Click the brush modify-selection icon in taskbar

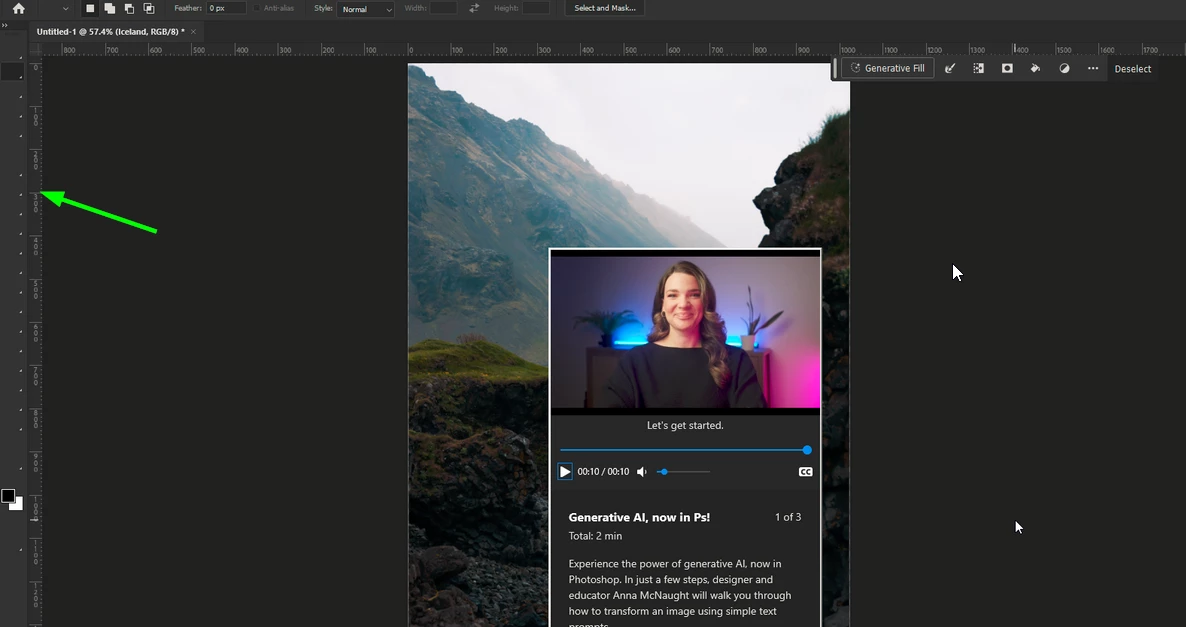point(950,68)
